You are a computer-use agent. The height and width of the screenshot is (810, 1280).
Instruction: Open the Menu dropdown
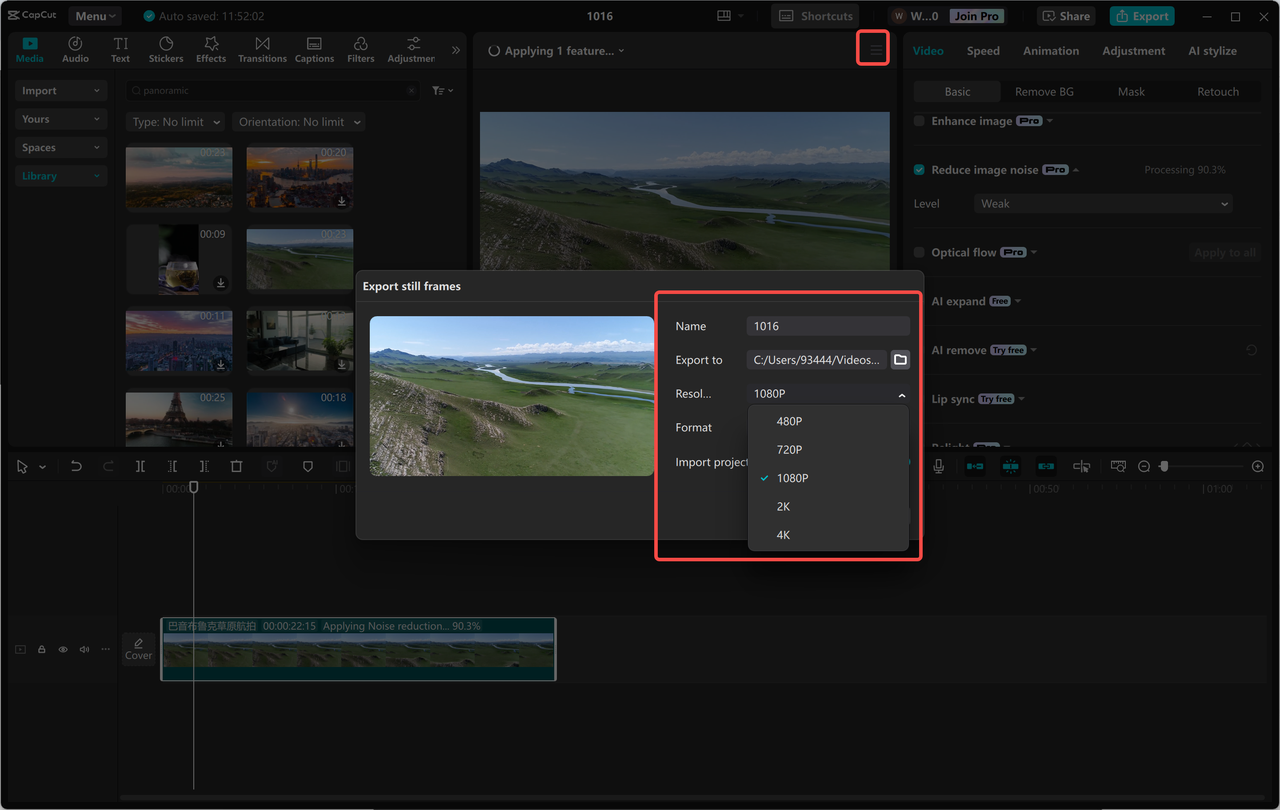point(94,15)
